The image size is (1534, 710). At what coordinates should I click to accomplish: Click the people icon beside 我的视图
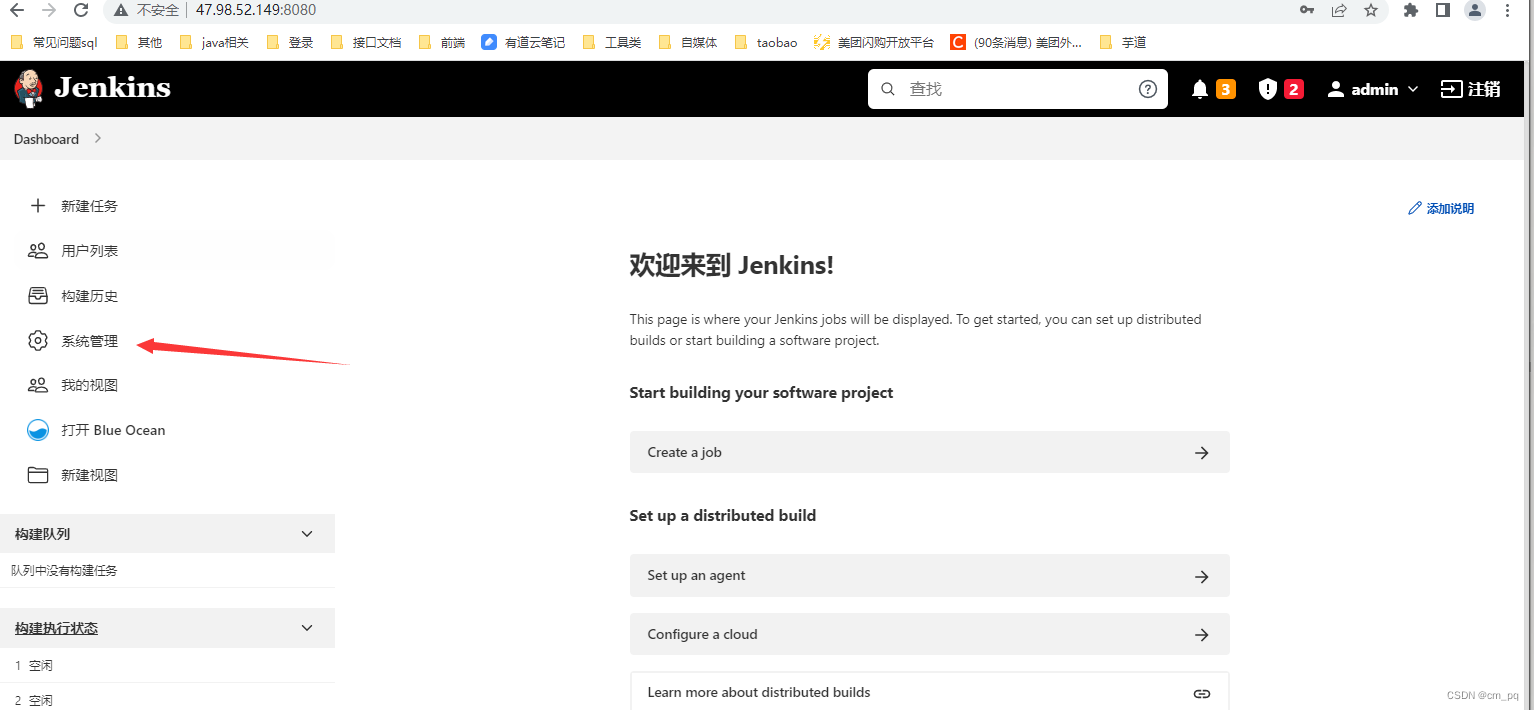click(x=38, y=385)
